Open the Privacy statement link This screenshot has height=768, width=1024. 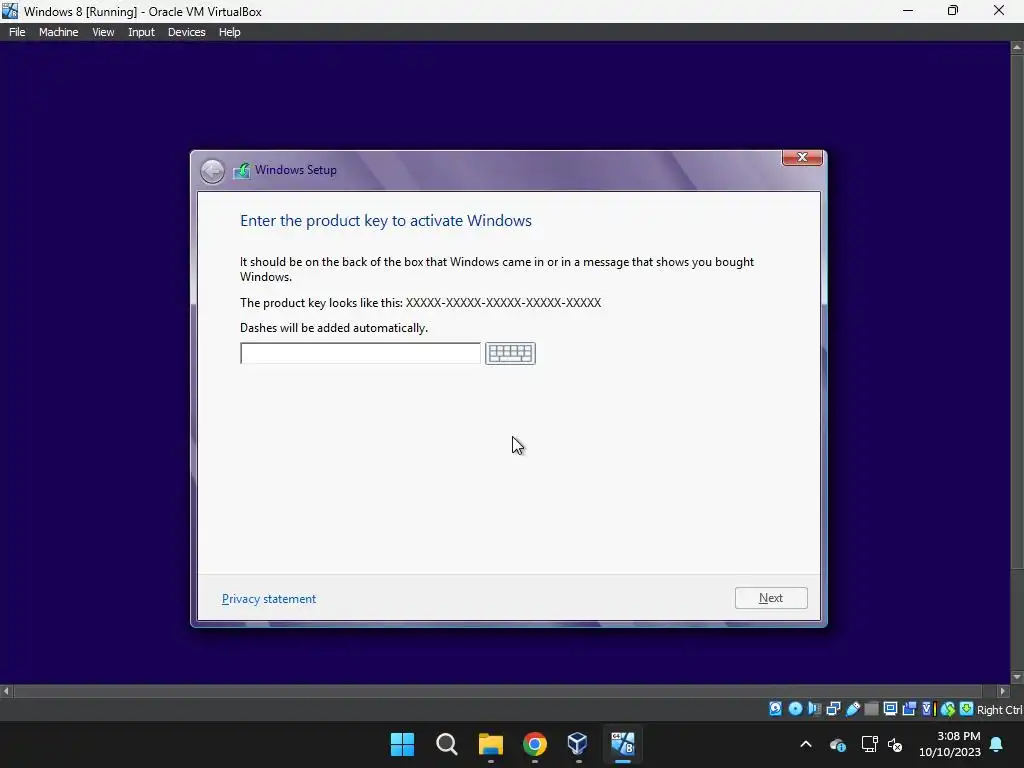pos(268,599)
